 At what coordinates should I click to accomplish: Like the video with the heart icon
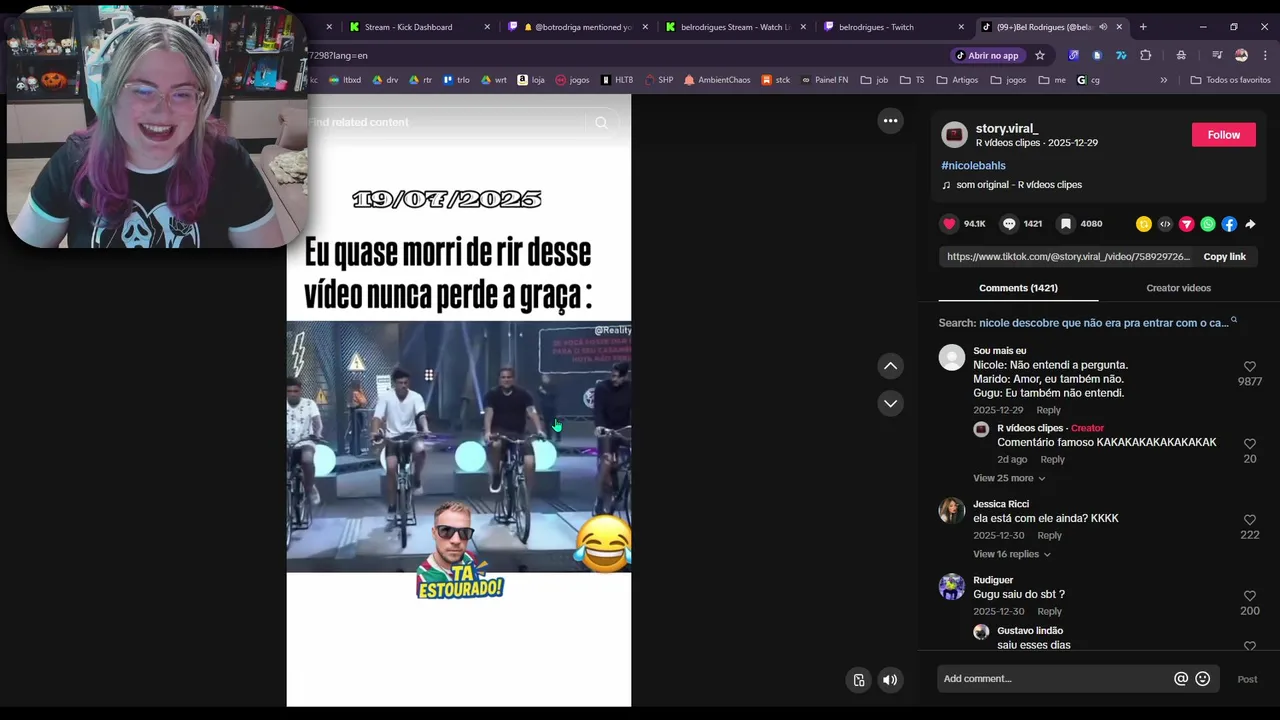point(950,224)
